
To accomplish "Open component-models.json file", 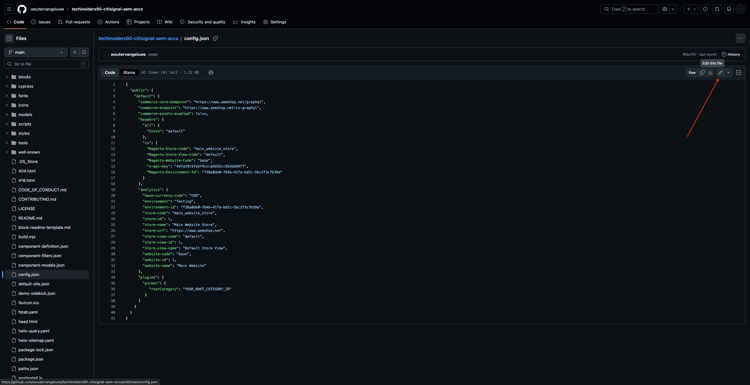I will 41,265.
